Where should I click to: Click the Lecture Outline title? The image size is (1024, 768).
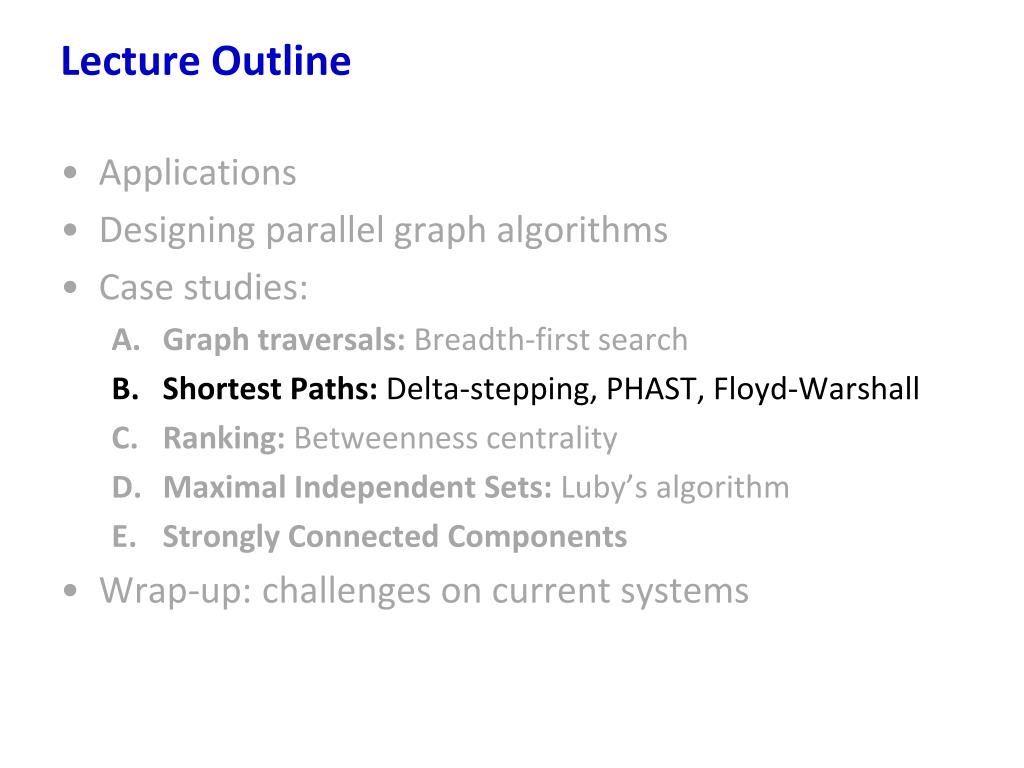206,61
